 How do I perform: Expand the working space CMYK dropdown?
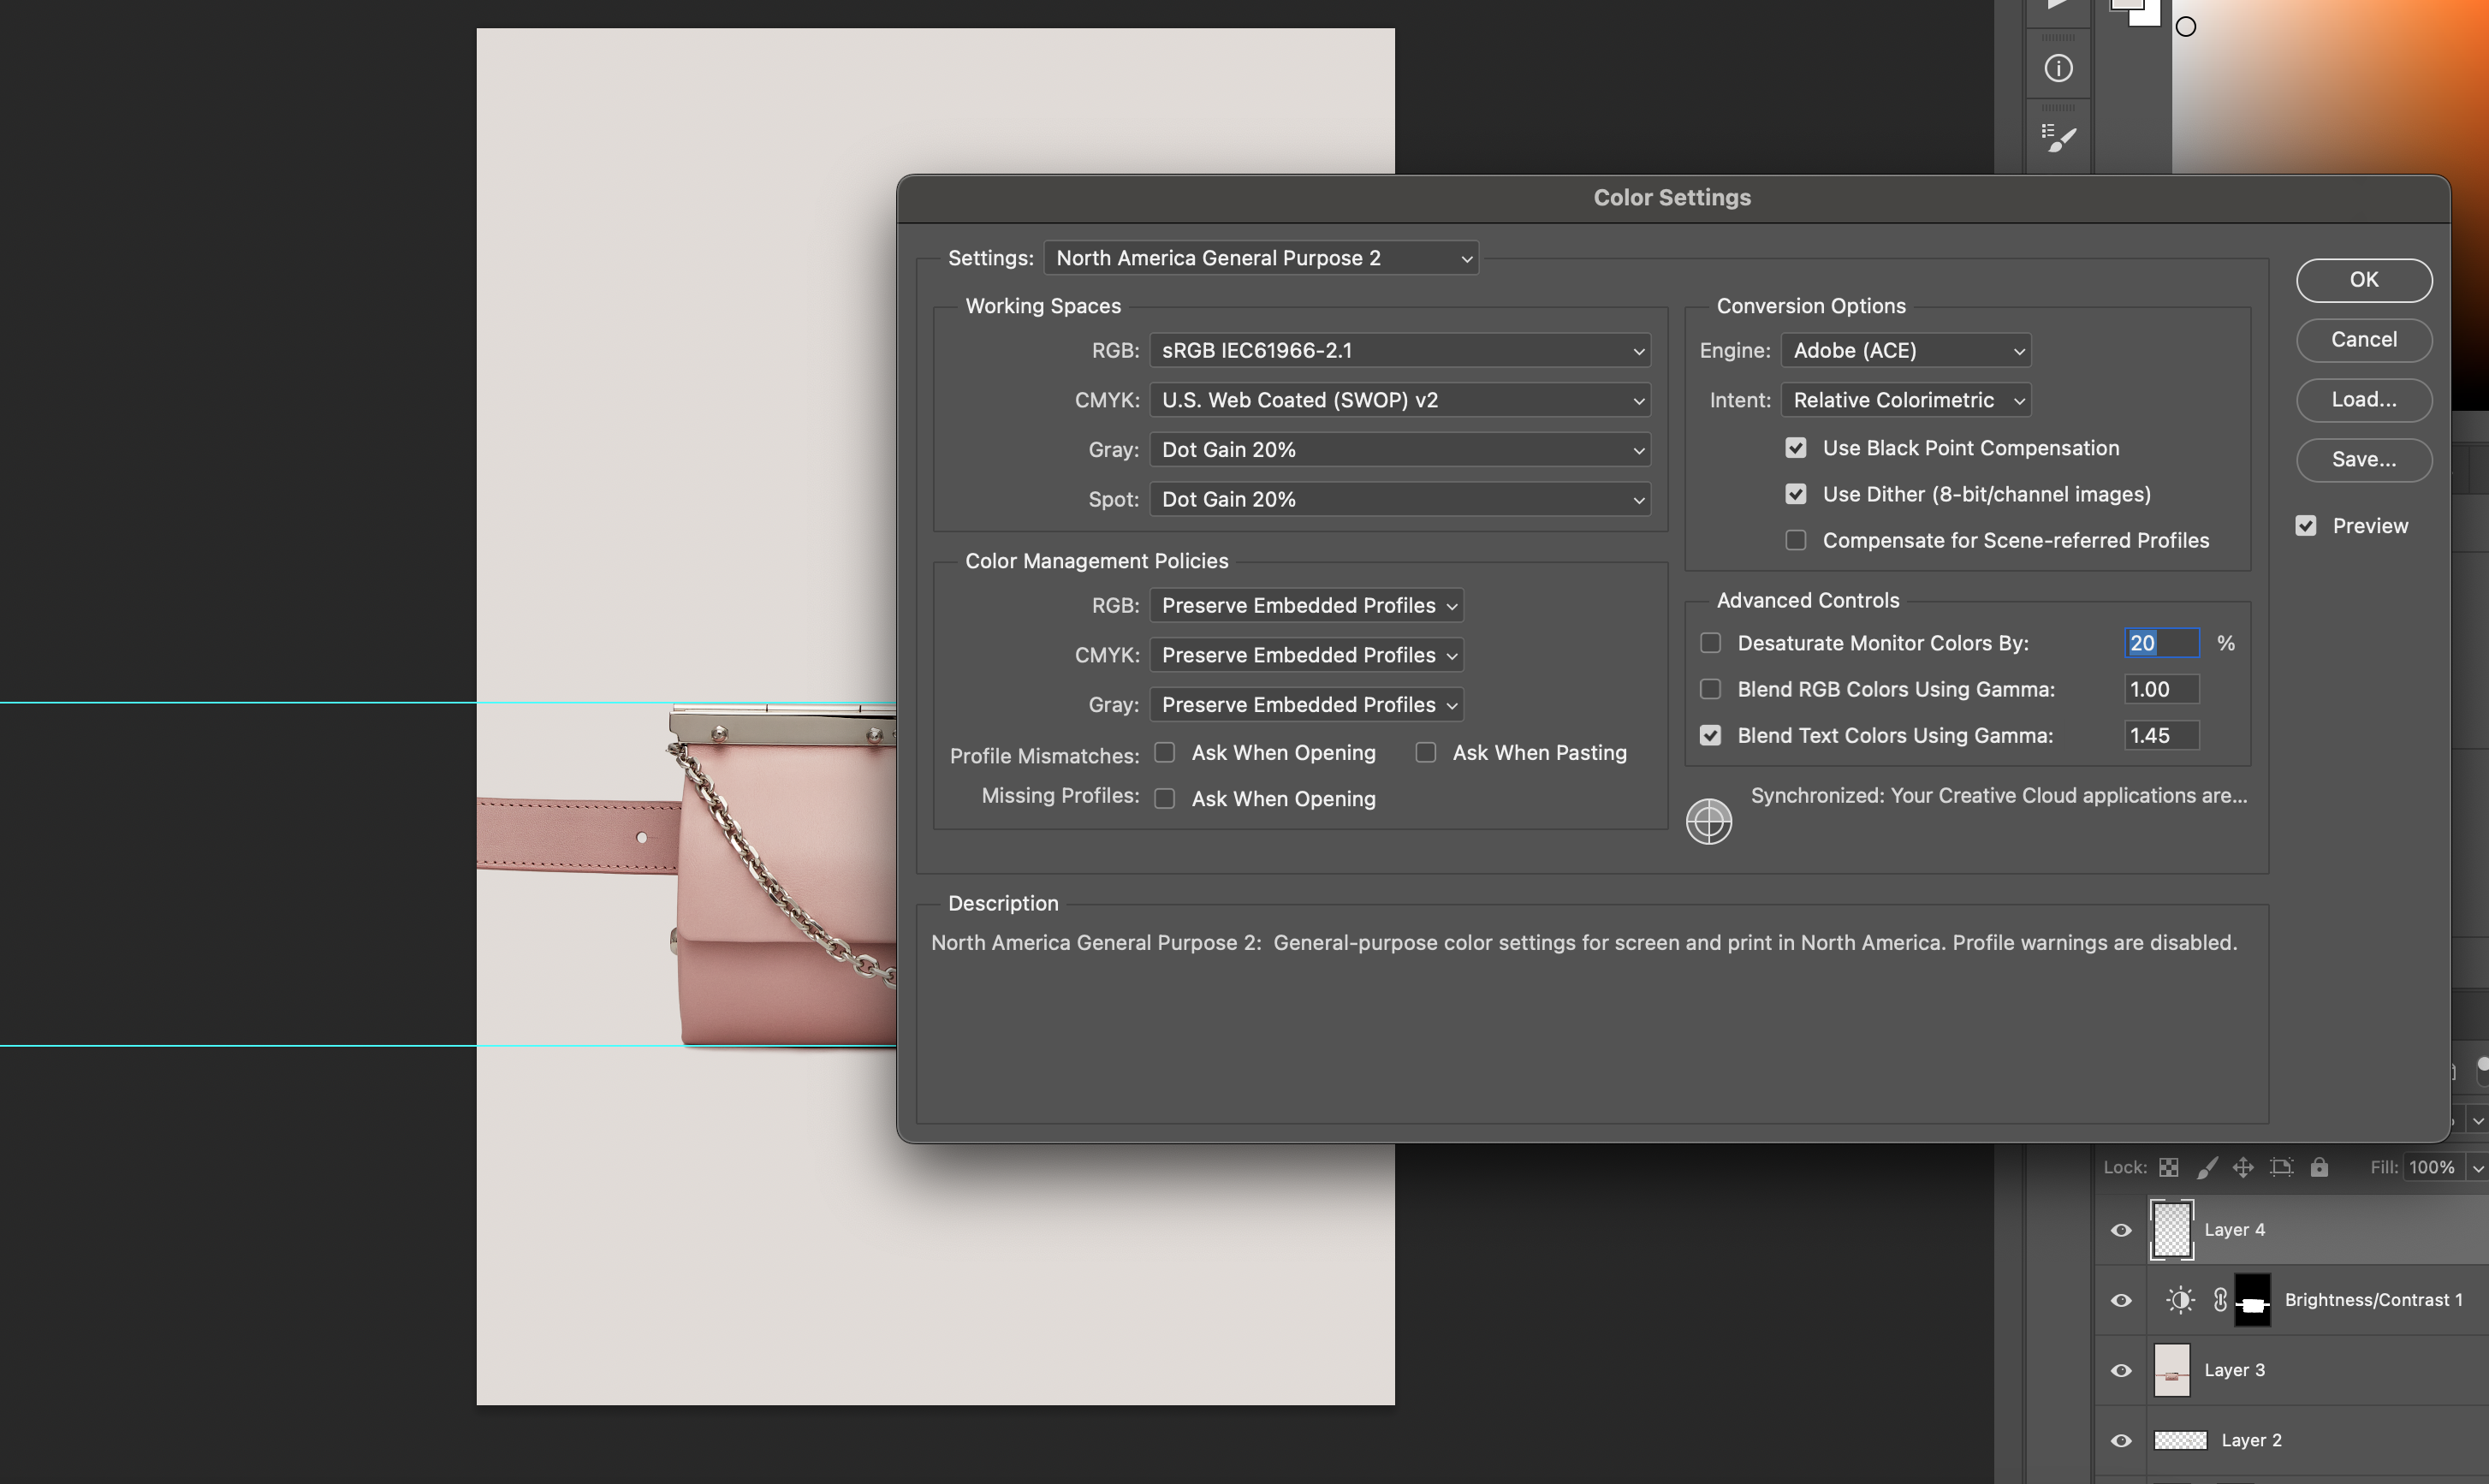[1399, 400]
